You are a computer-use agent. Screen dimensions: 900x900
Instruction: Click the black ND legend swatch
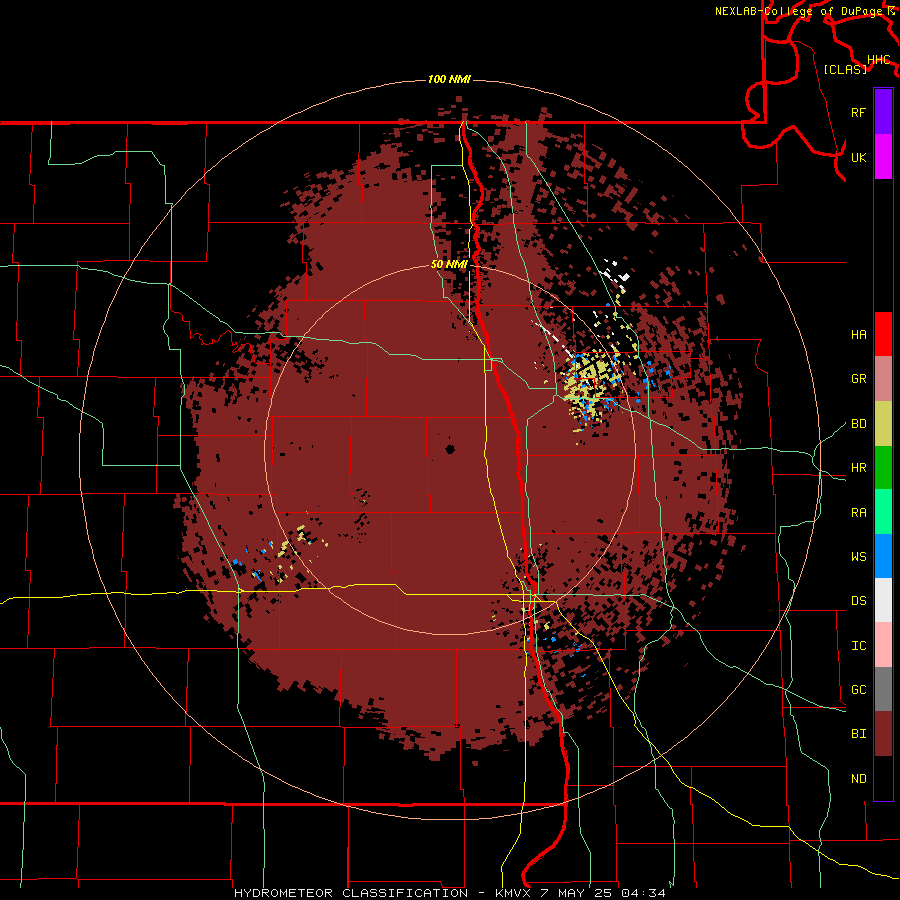[x=883, y=778]
